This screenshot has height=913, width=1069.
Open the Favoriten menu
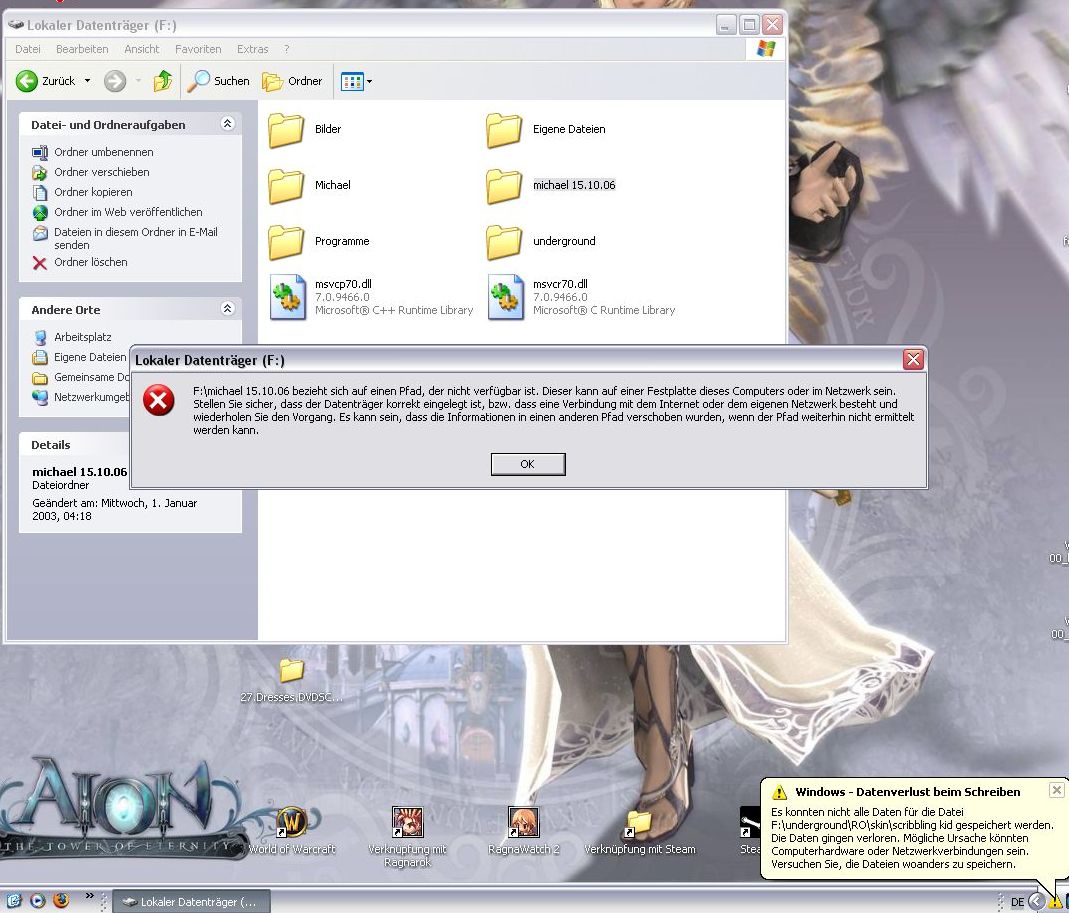[198, 49]
